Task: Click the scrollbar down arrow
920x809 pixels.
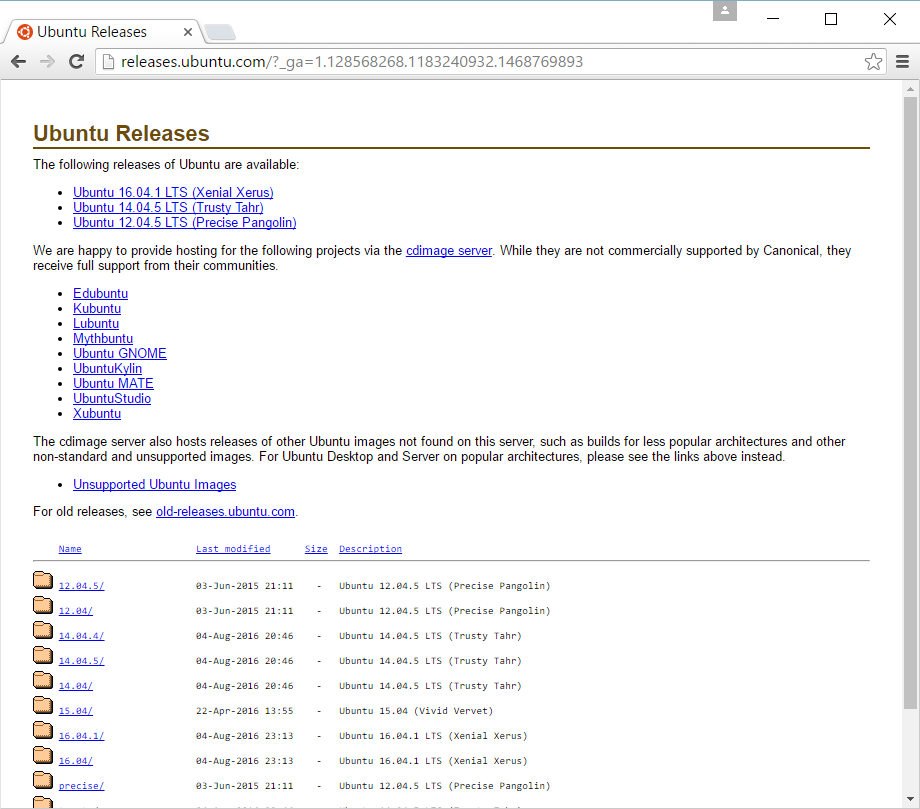Action: [x=910, y=799]
